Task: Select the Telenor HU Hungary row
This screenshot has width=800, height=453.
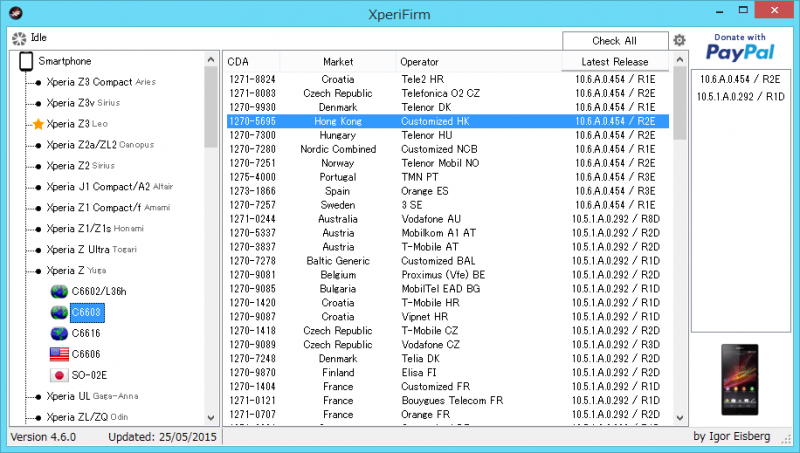Action: [447, 135]
